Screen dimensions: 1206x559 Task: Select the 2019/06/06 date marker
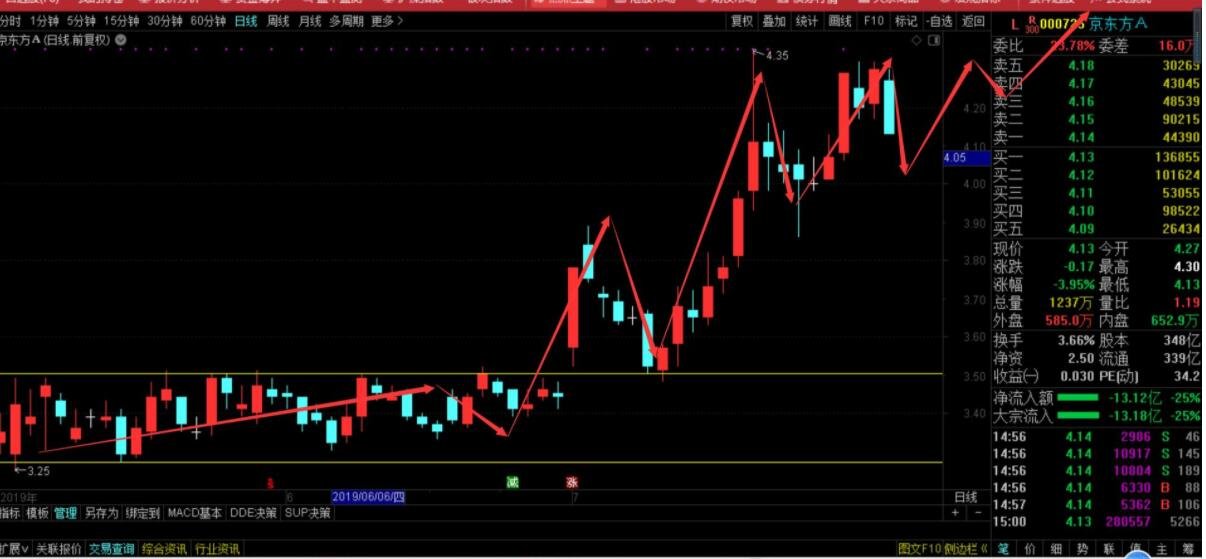coord(368,497)
